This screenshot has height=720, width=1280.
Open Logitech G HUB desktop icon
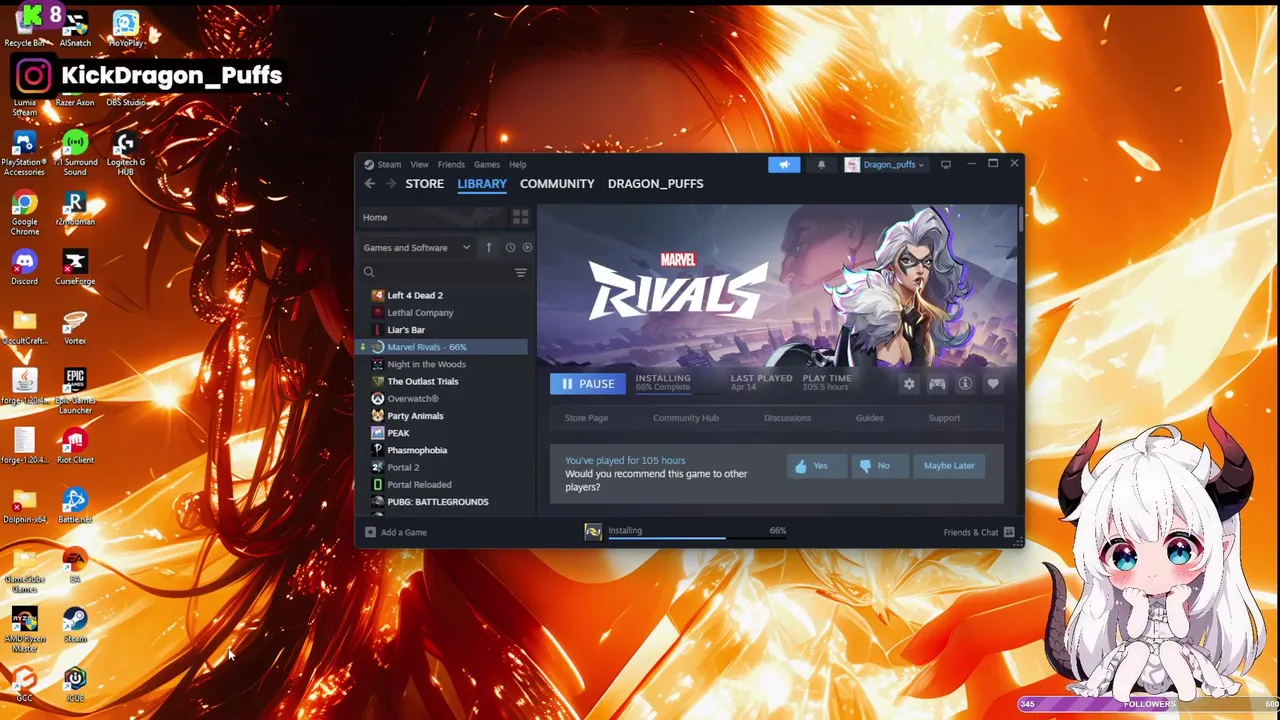pyautogui.click(x=125, y=154)
